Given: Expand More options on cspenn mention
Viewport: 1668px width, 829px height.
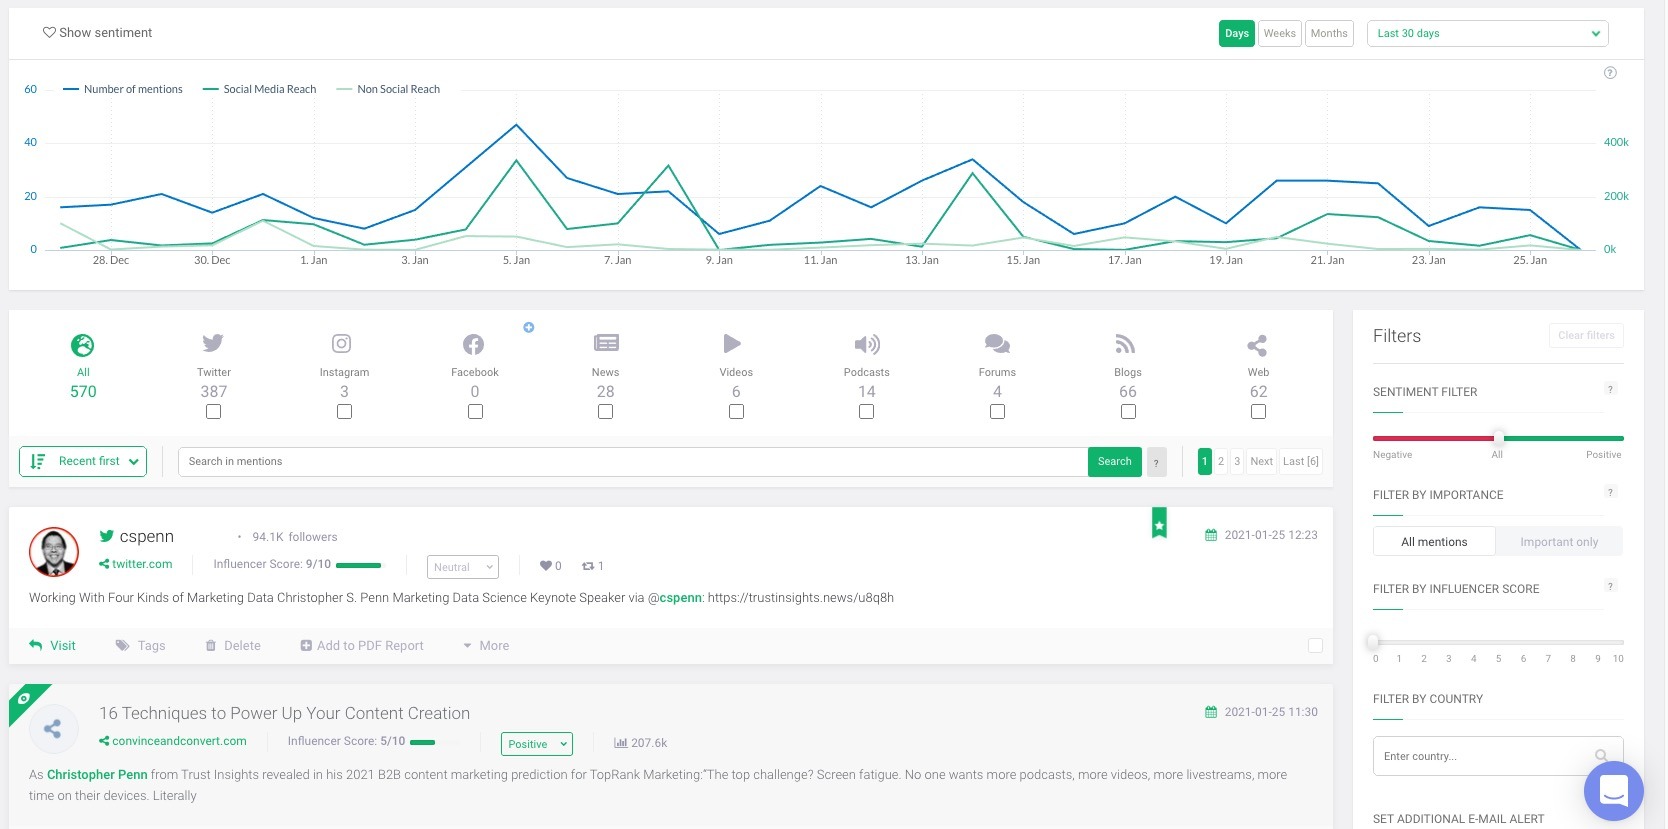Looking at the screenshot, I should (486, 646).
